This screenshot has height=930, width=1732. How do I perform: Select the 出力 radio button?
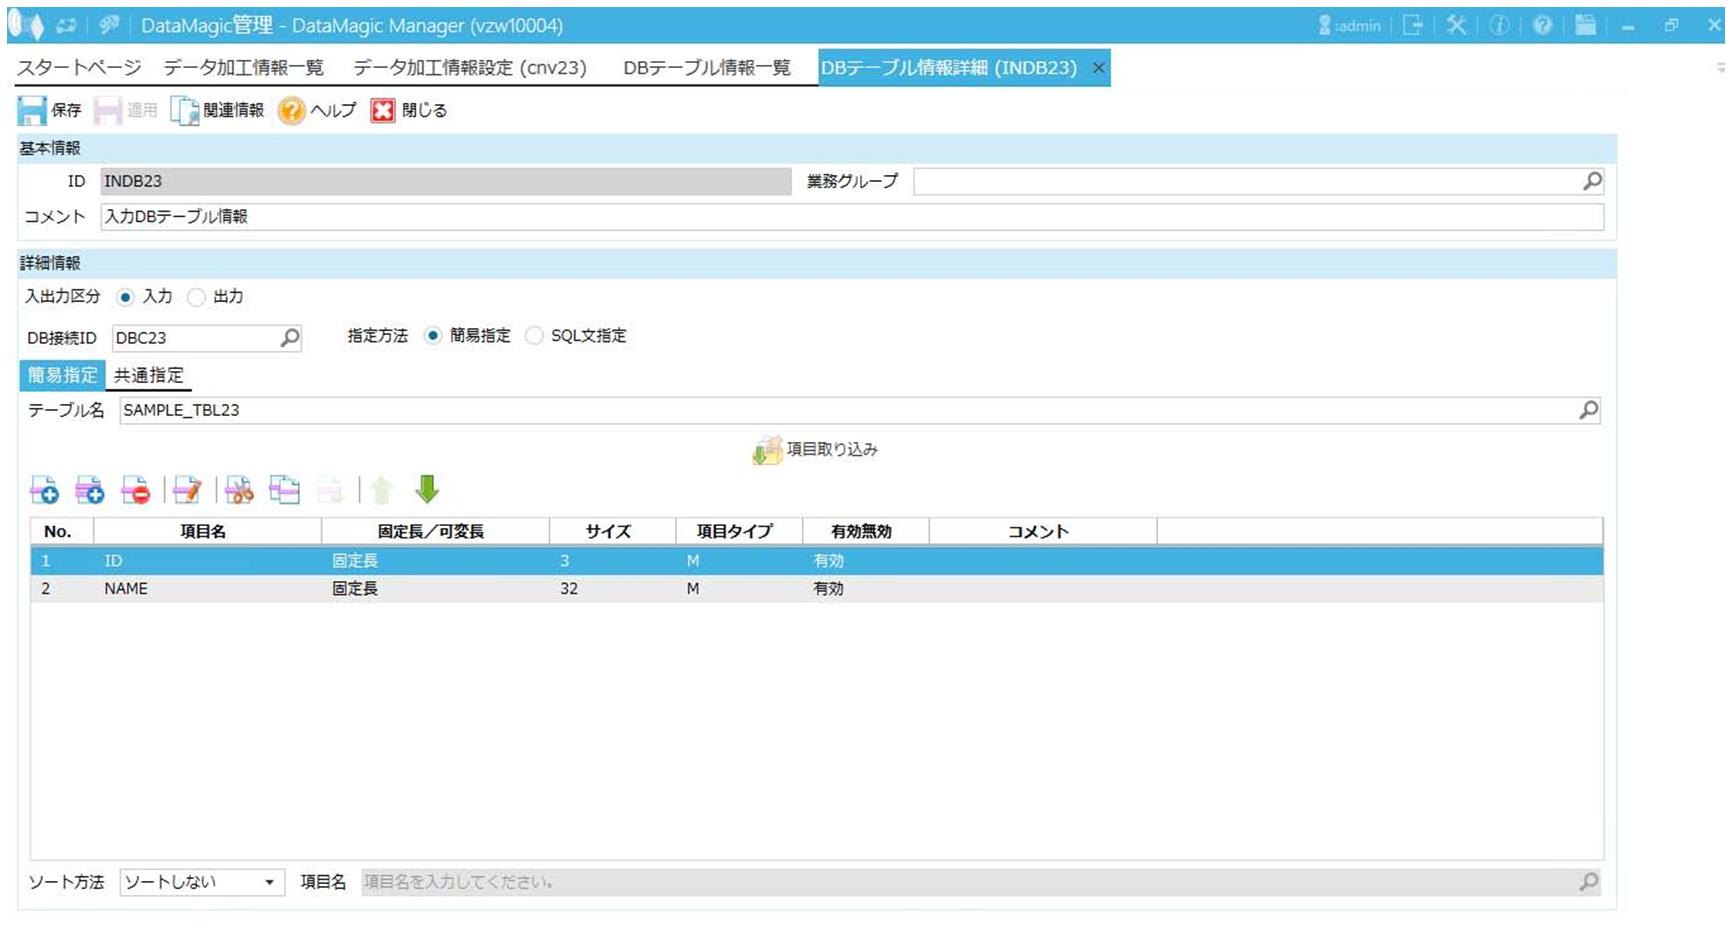(197, 297)
